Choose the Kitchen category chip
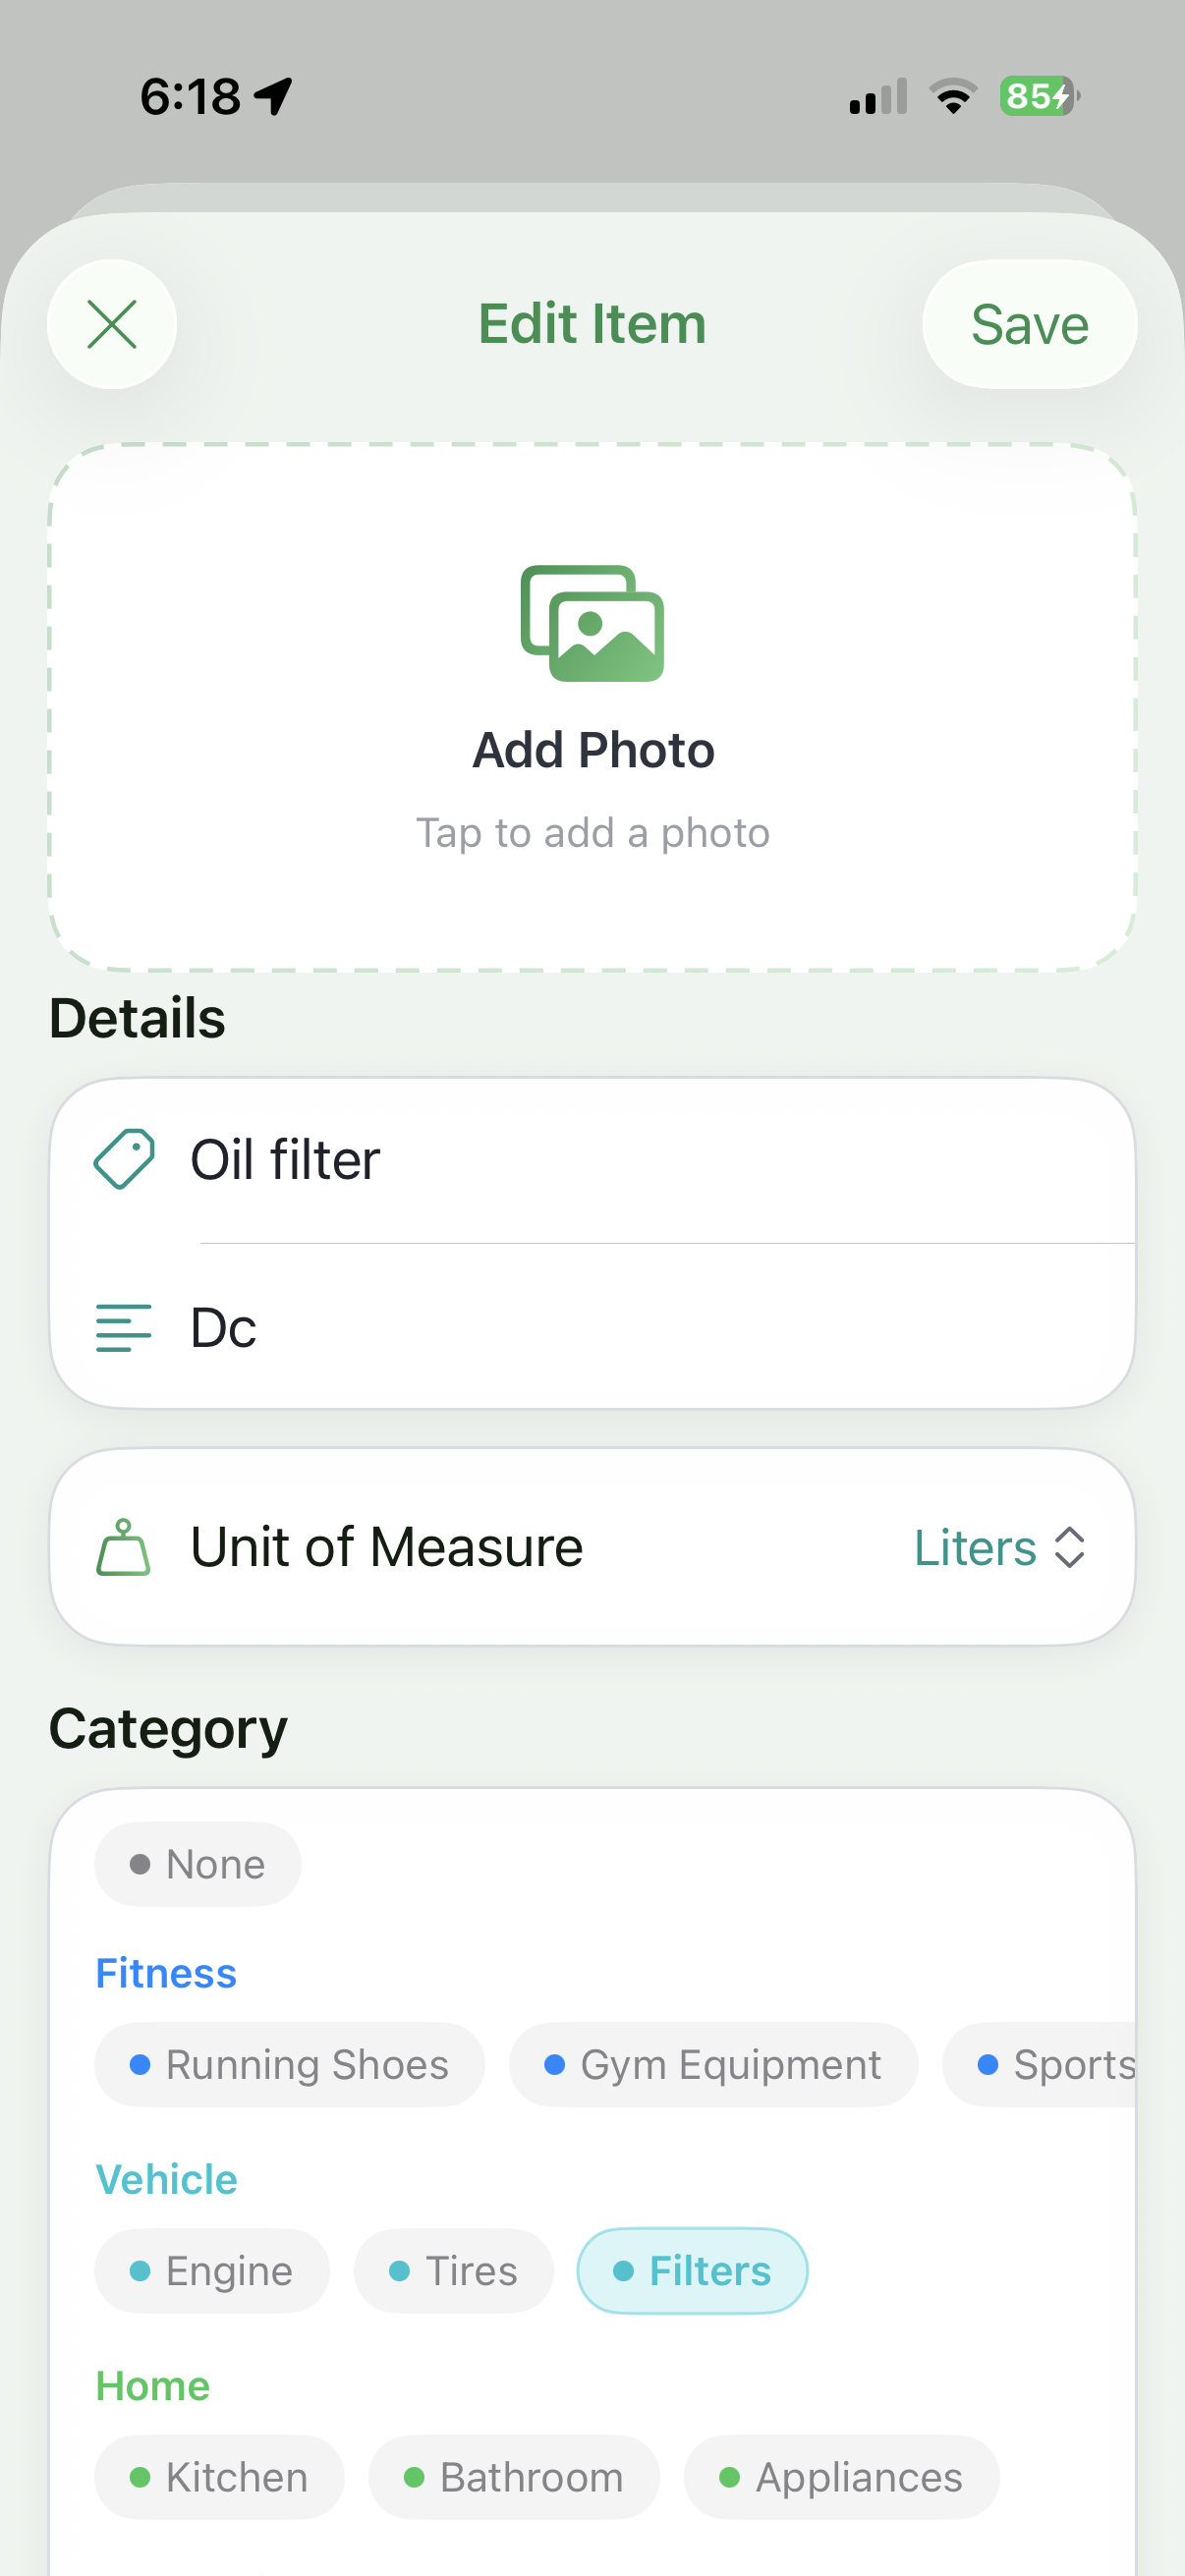The image size is (1185, 2576). (x=219, y=2477)
